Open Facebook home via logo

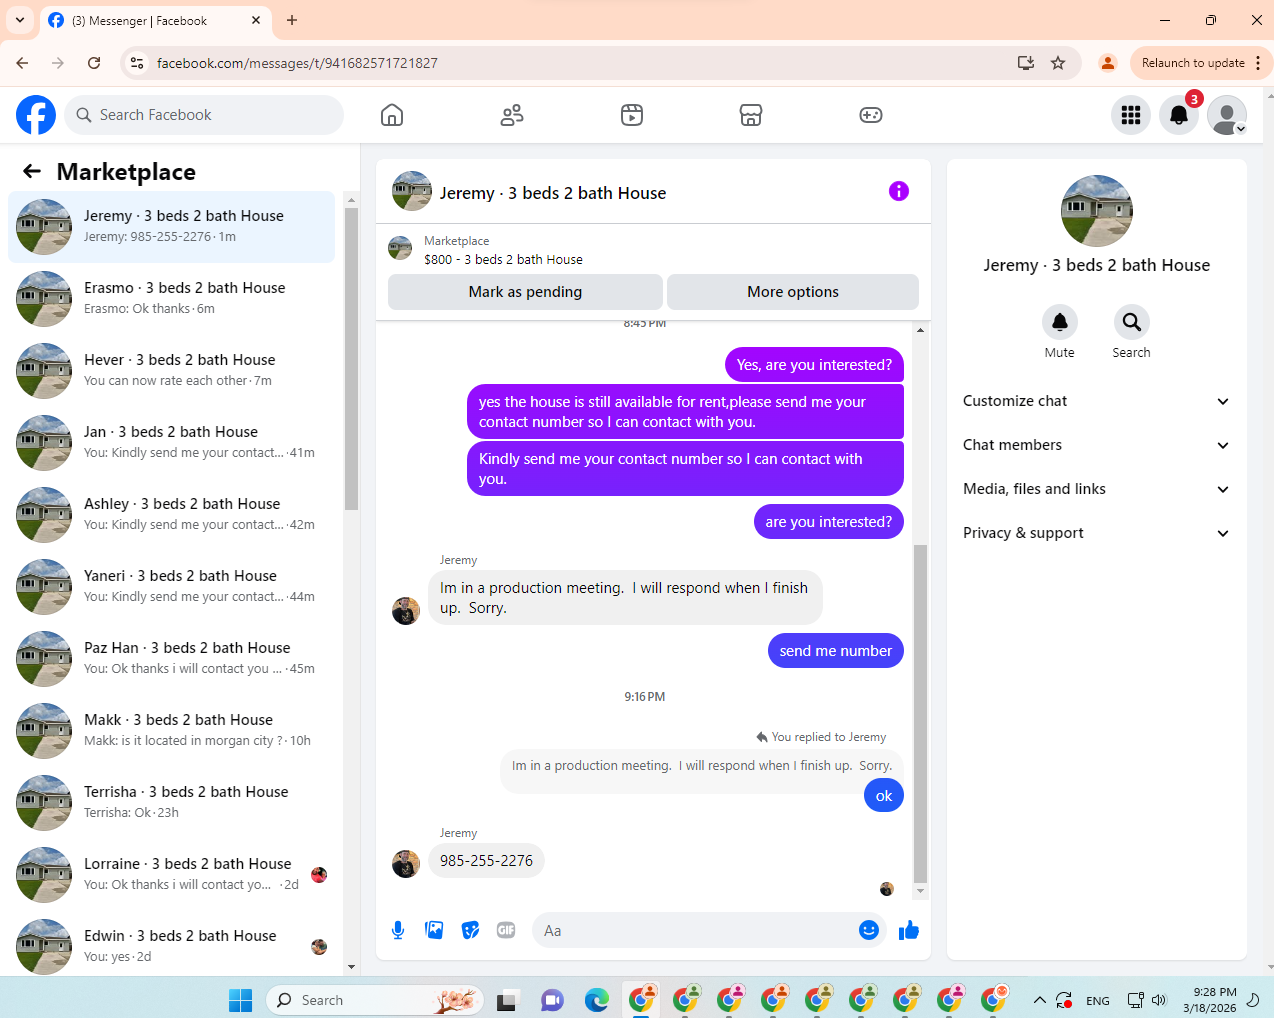(36, 115)
